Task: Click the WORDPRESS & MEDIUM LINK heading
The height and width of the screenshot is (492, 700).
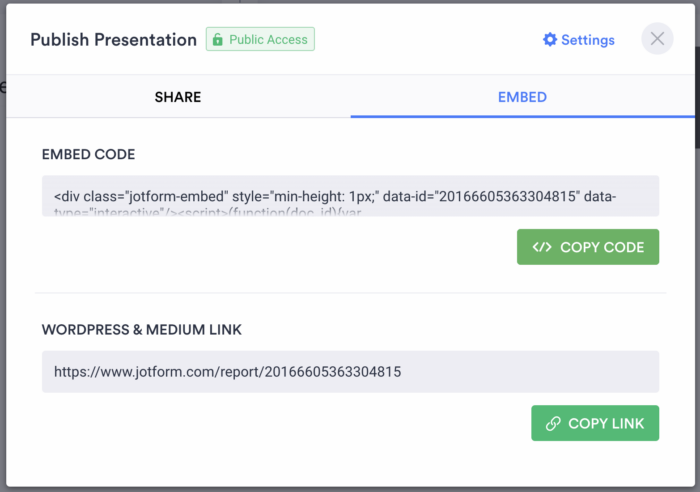Action: click(x=141, y=329)
